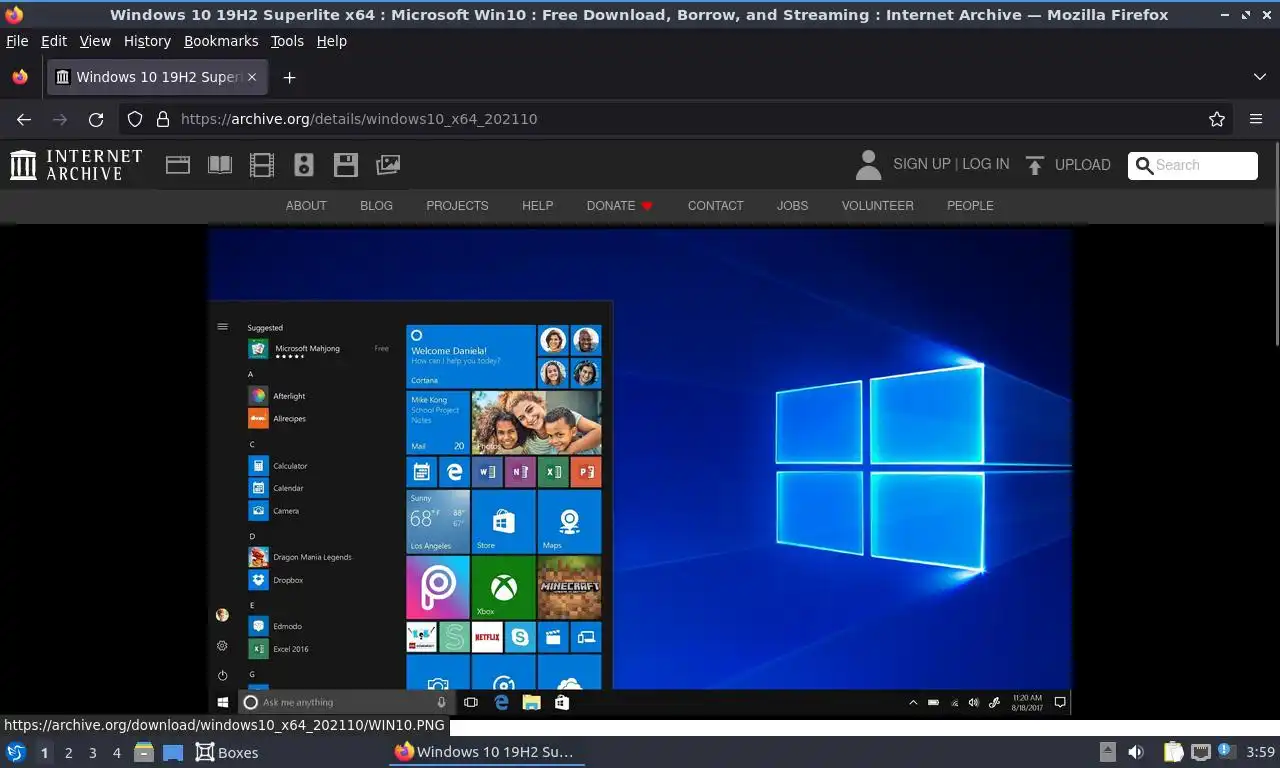Viewport: 1280px width, 768px height.
Task: Switch to the Boxes taskbar window
Action: (x=227, y=753)
